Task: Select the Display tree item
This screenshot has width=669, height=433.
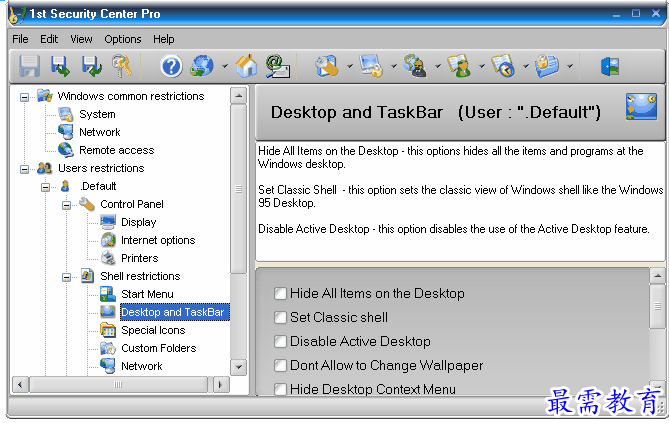Action: [x=139, y=222]
